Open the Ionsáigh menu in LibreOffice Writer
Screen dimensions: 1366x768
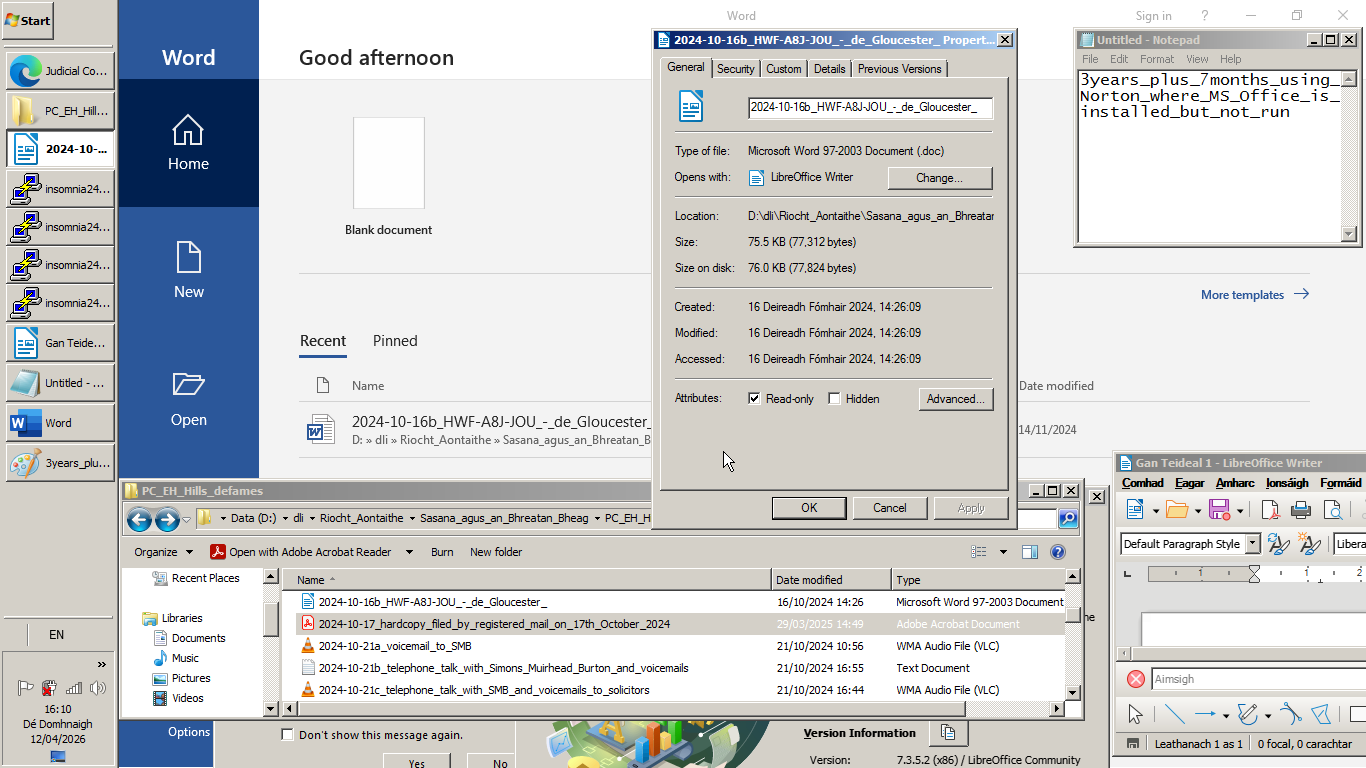pyautogui.click(x=1287, y=483)
